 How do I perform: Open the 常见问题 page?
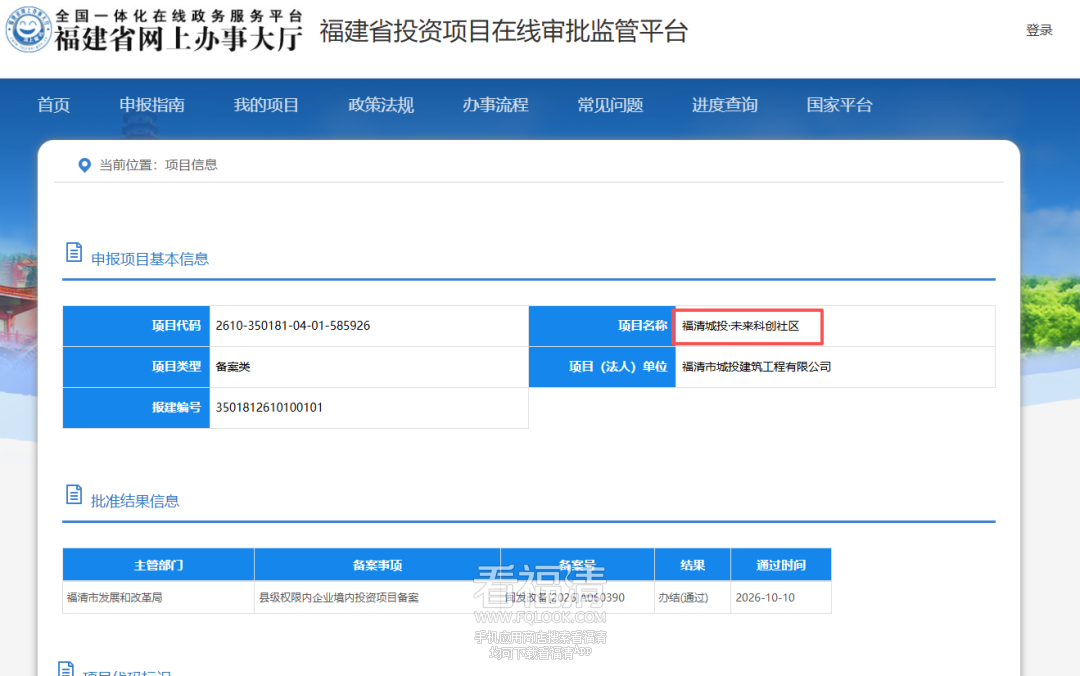[x=610, y=105]
